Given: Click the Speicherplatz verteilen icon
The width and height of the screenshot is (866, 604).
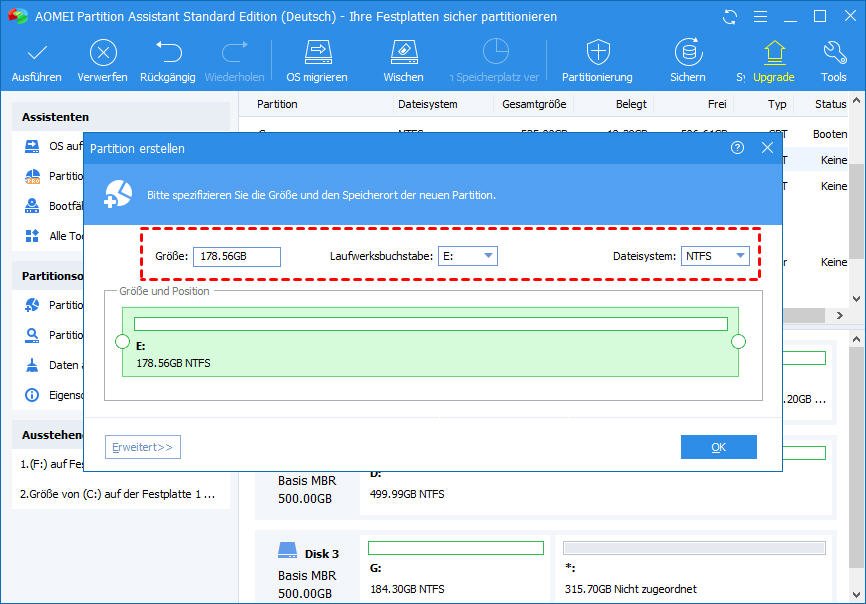Looking at the screenshot, I should pos(495,52).
